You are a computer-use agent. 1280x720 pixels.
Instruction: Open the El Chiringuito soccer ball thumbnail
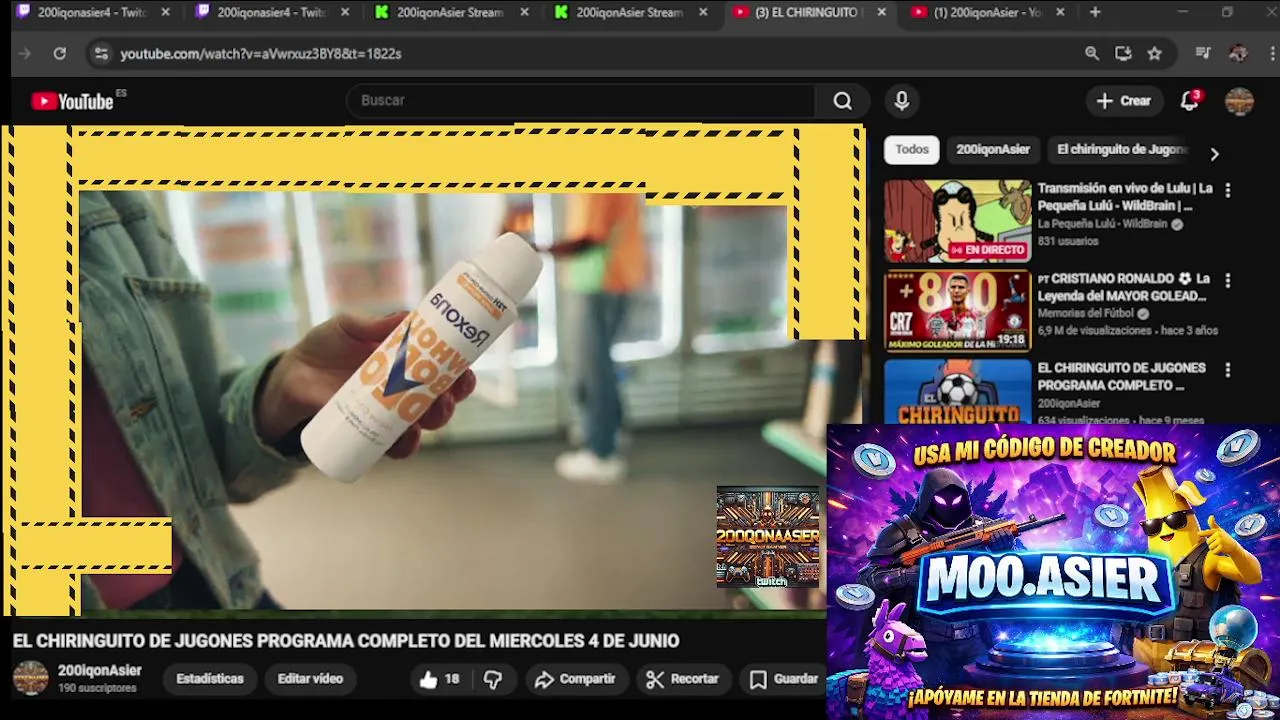coord(957,392)
